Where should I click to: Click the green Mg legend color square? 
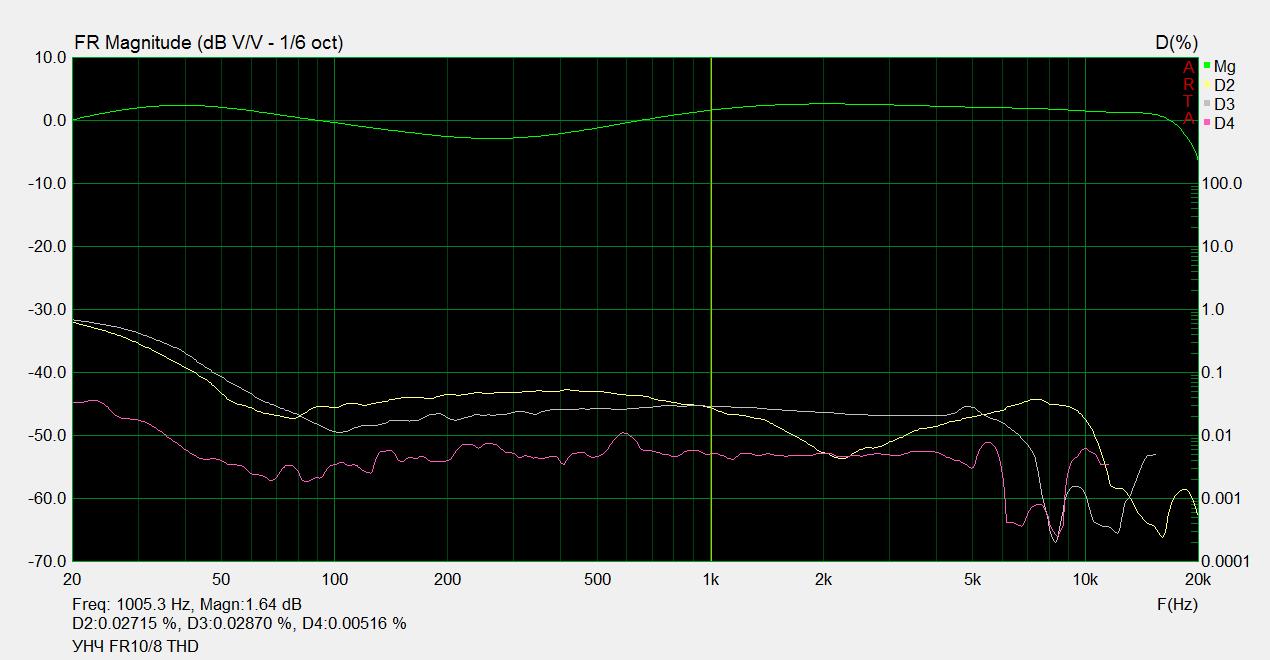click(1207, 66)
